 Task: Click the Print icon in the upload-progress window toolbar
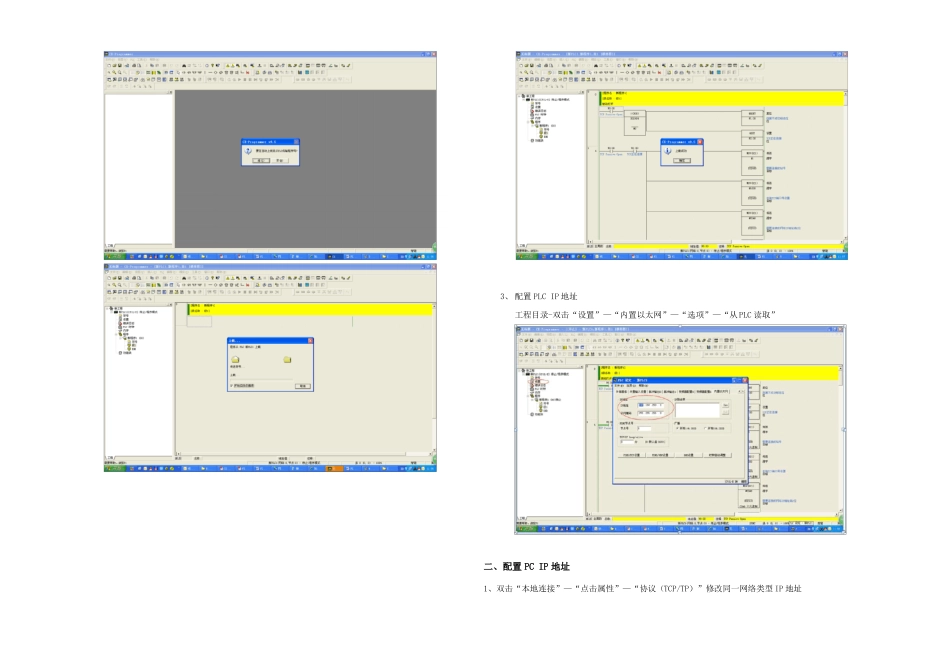point(134,278)
